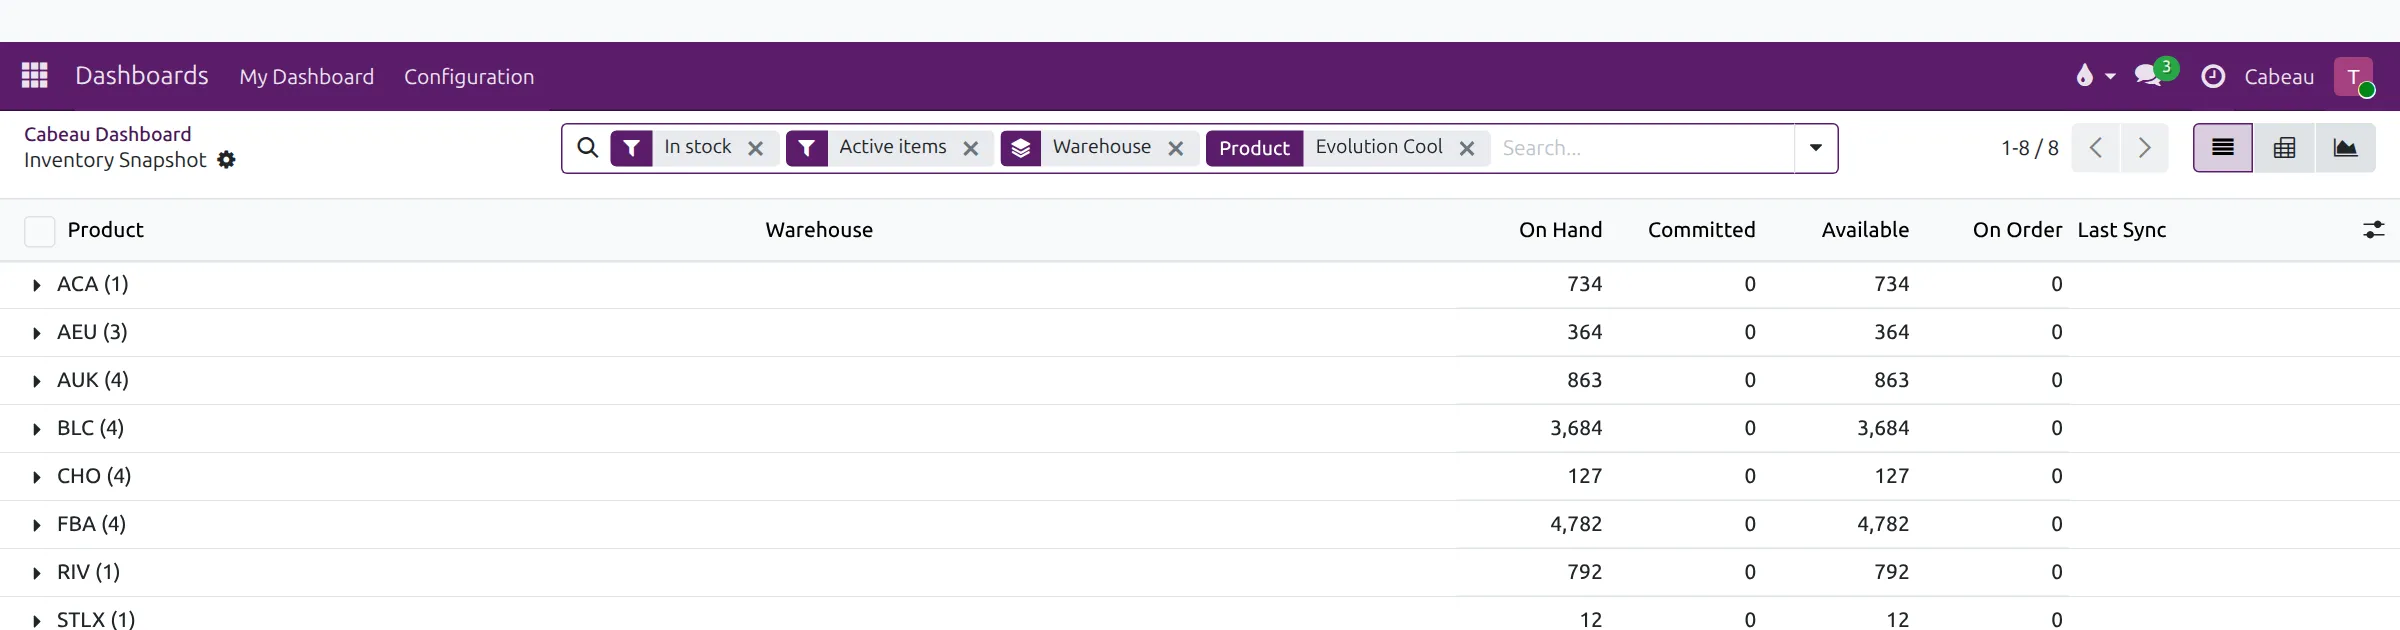Switch to pivot table view

2285,148
